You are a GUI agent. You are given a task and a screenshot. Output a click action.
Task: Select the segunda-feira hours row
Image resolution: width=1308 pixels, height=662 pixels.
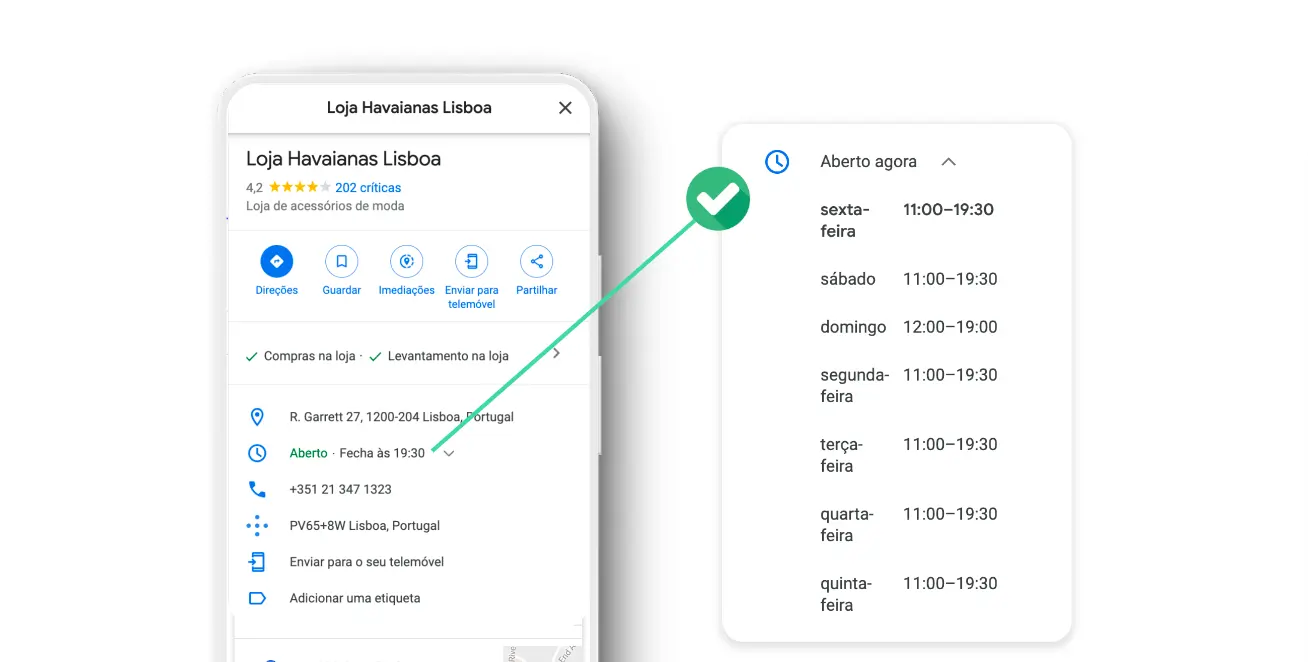[x=909, y=385]
